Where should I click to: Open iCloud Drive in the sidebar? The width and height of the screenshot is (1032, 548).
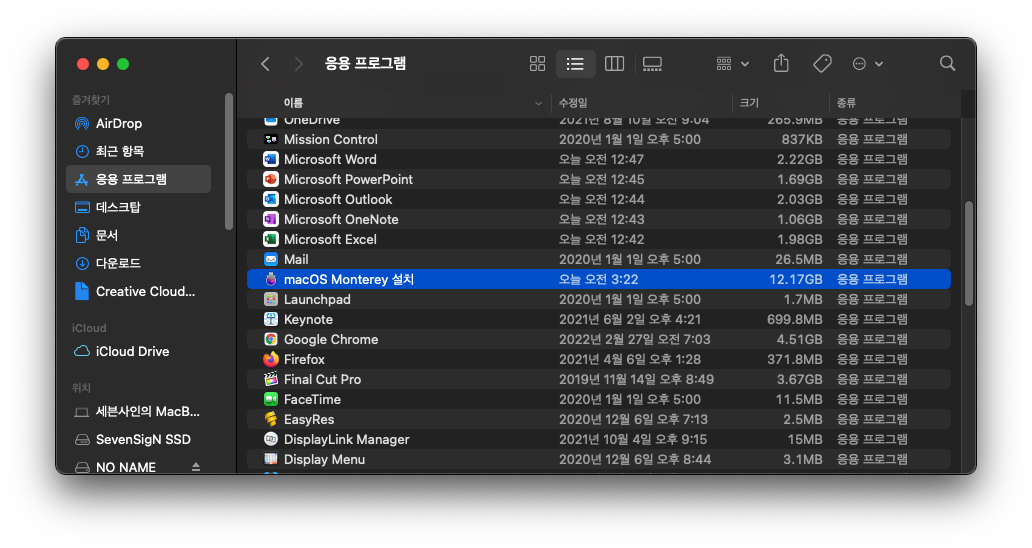click(139, 351)
